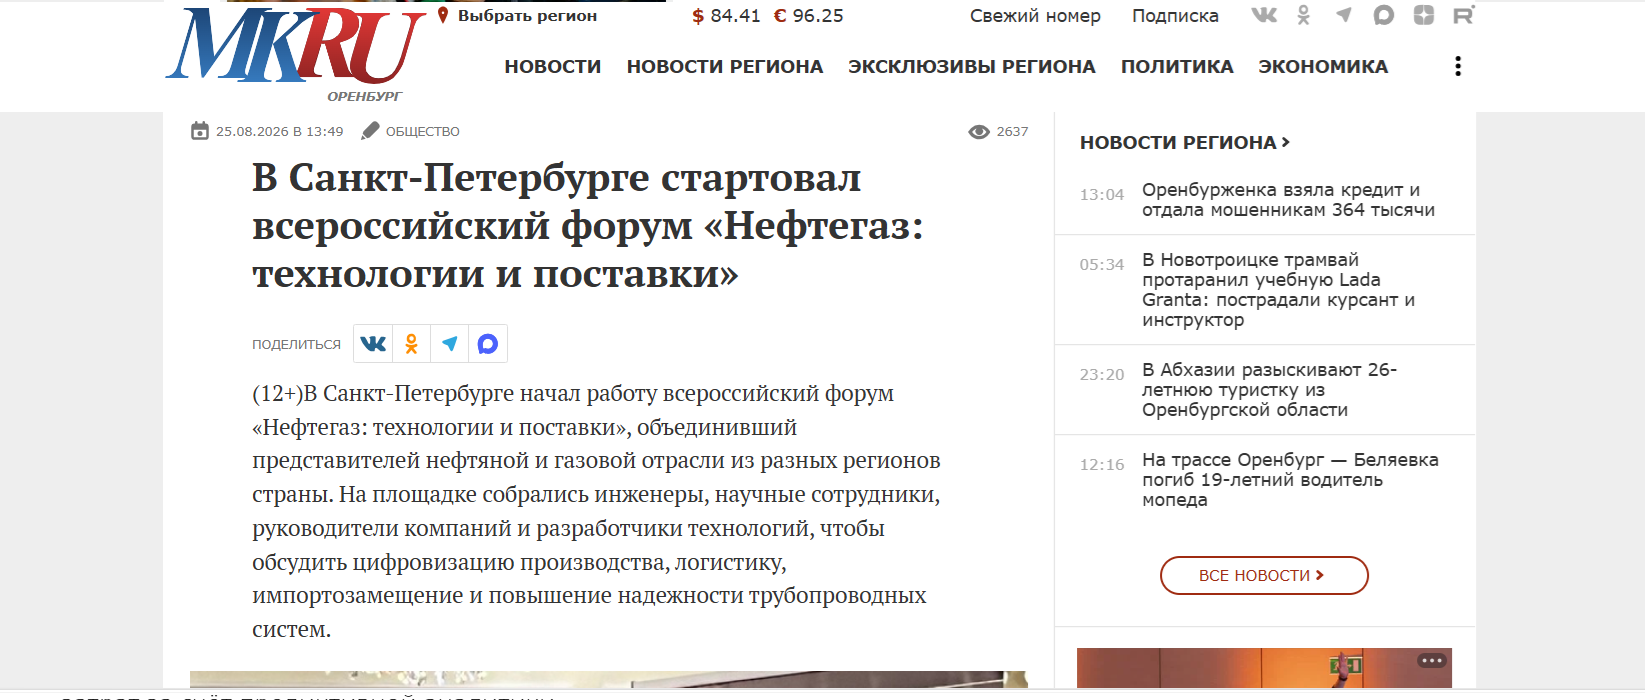Open Общество category link
Viewport: 1645px width, 700px height.
point(423,132)
